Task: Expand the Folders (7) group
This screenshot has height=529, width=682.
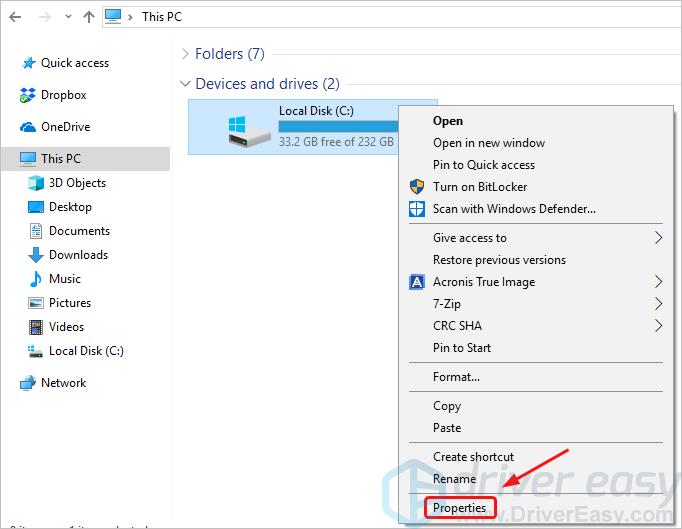Action: pos(185,53)
